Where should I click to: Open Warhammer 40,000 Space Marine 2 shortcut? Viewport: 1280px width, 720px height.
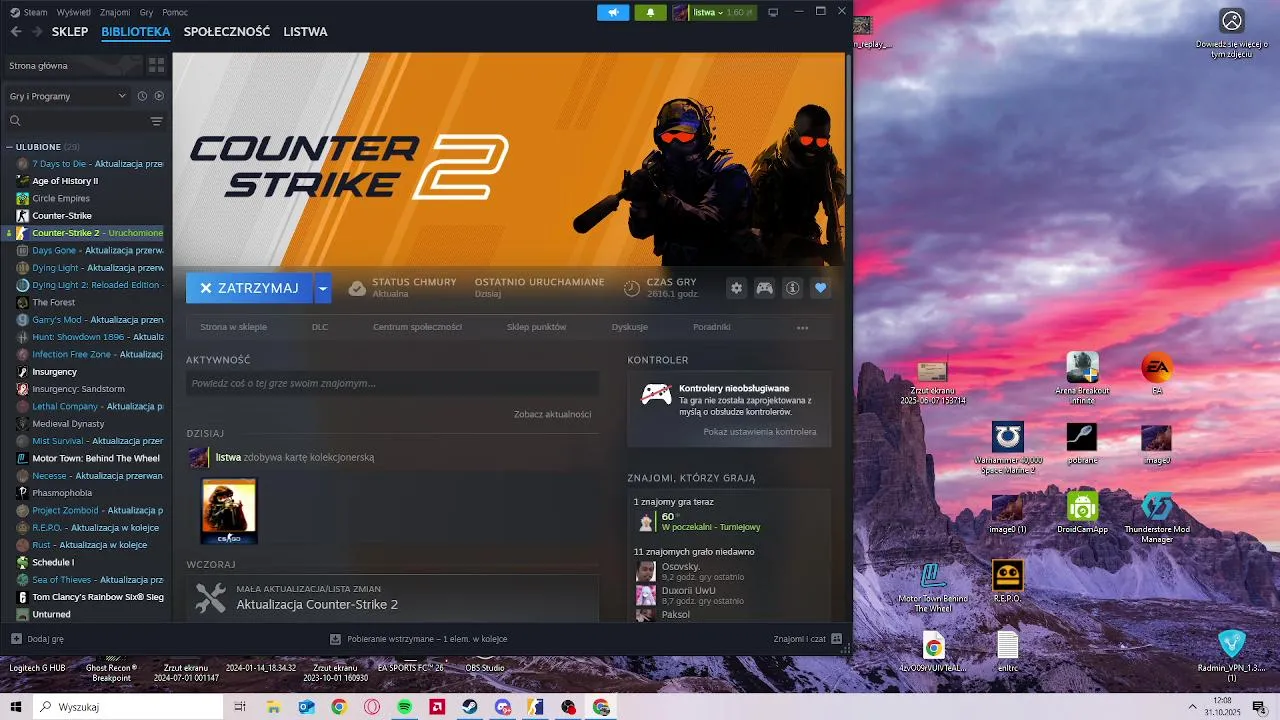click(1007, 447)
